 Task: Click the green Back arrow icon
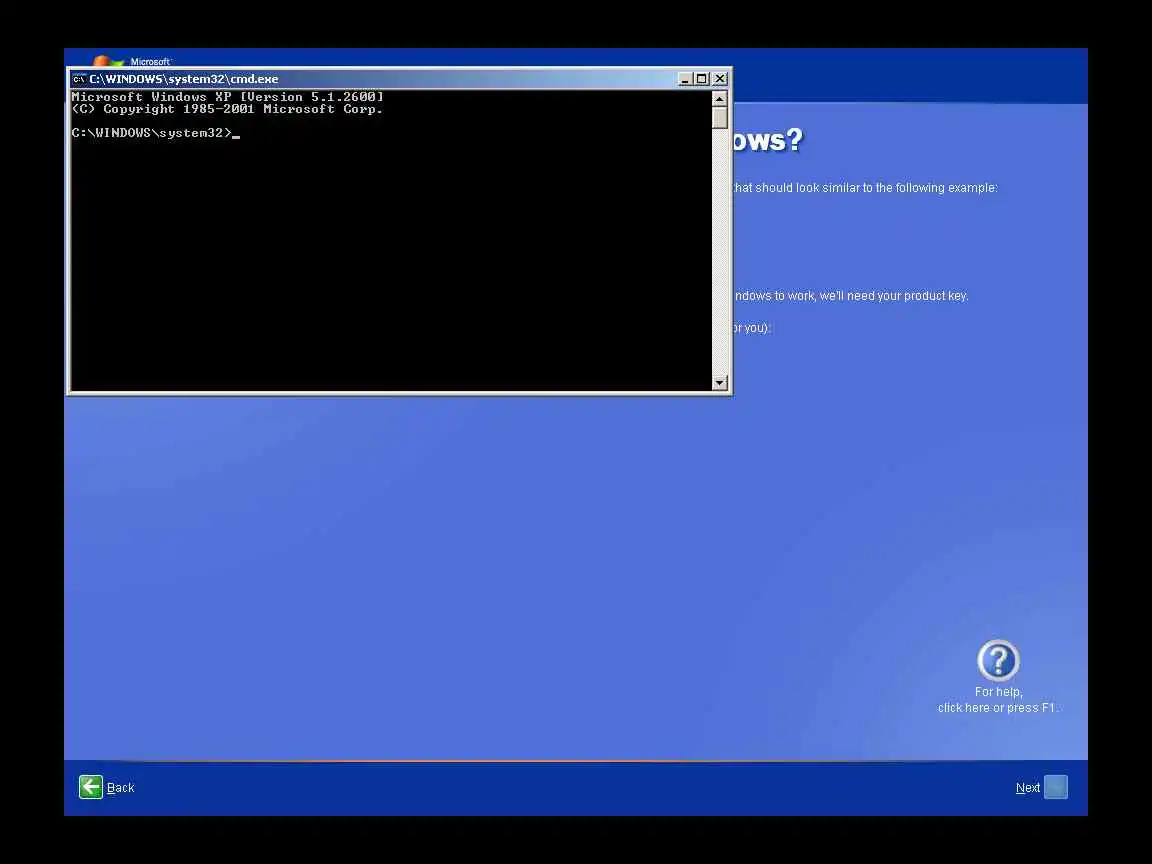(x=91, y=787)
